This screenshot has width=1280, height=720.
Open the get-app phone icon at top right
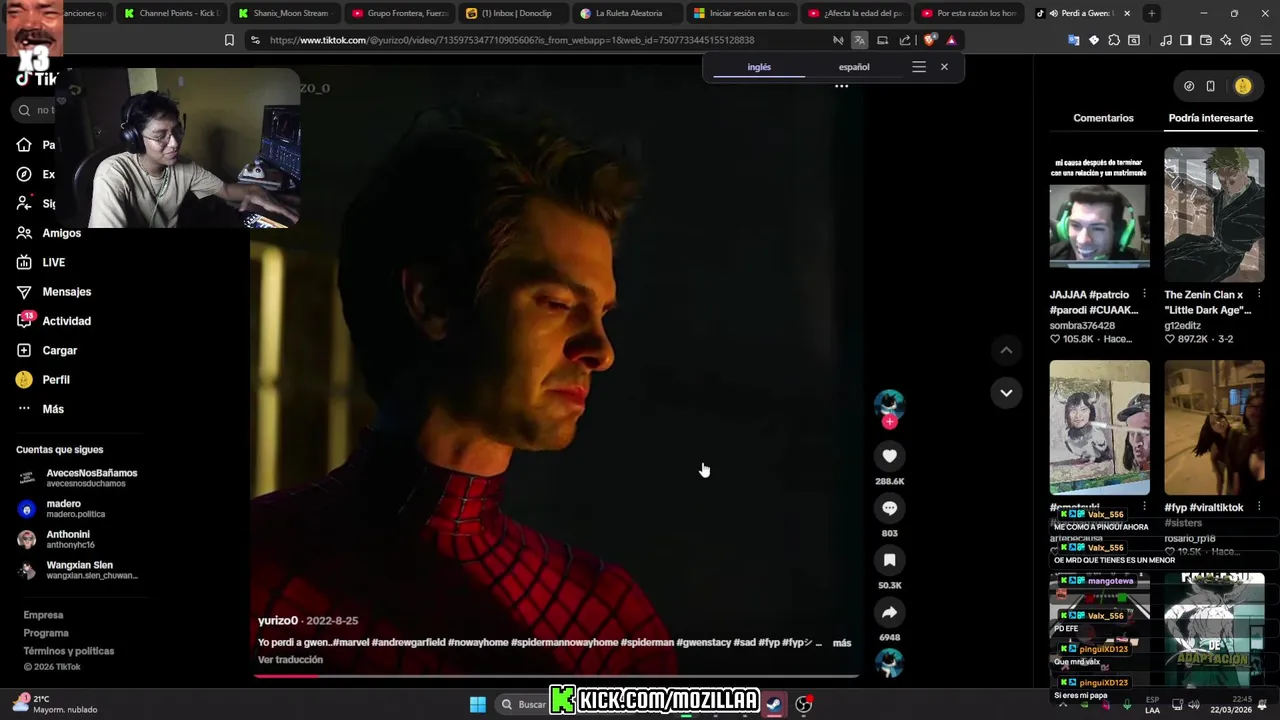(x=1210, y=86)
